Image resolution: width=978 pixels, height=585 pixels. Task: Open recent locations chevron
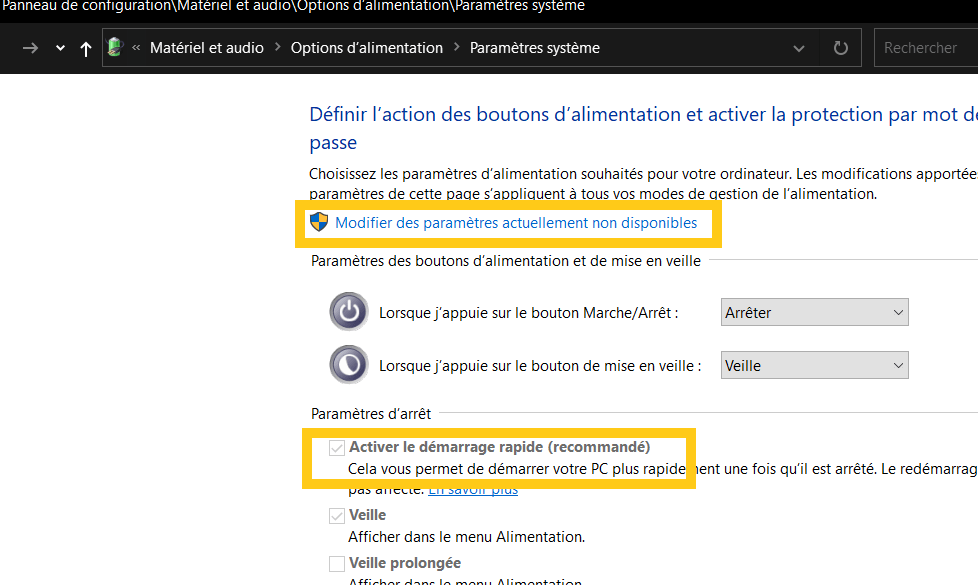(x=61, y=48)
